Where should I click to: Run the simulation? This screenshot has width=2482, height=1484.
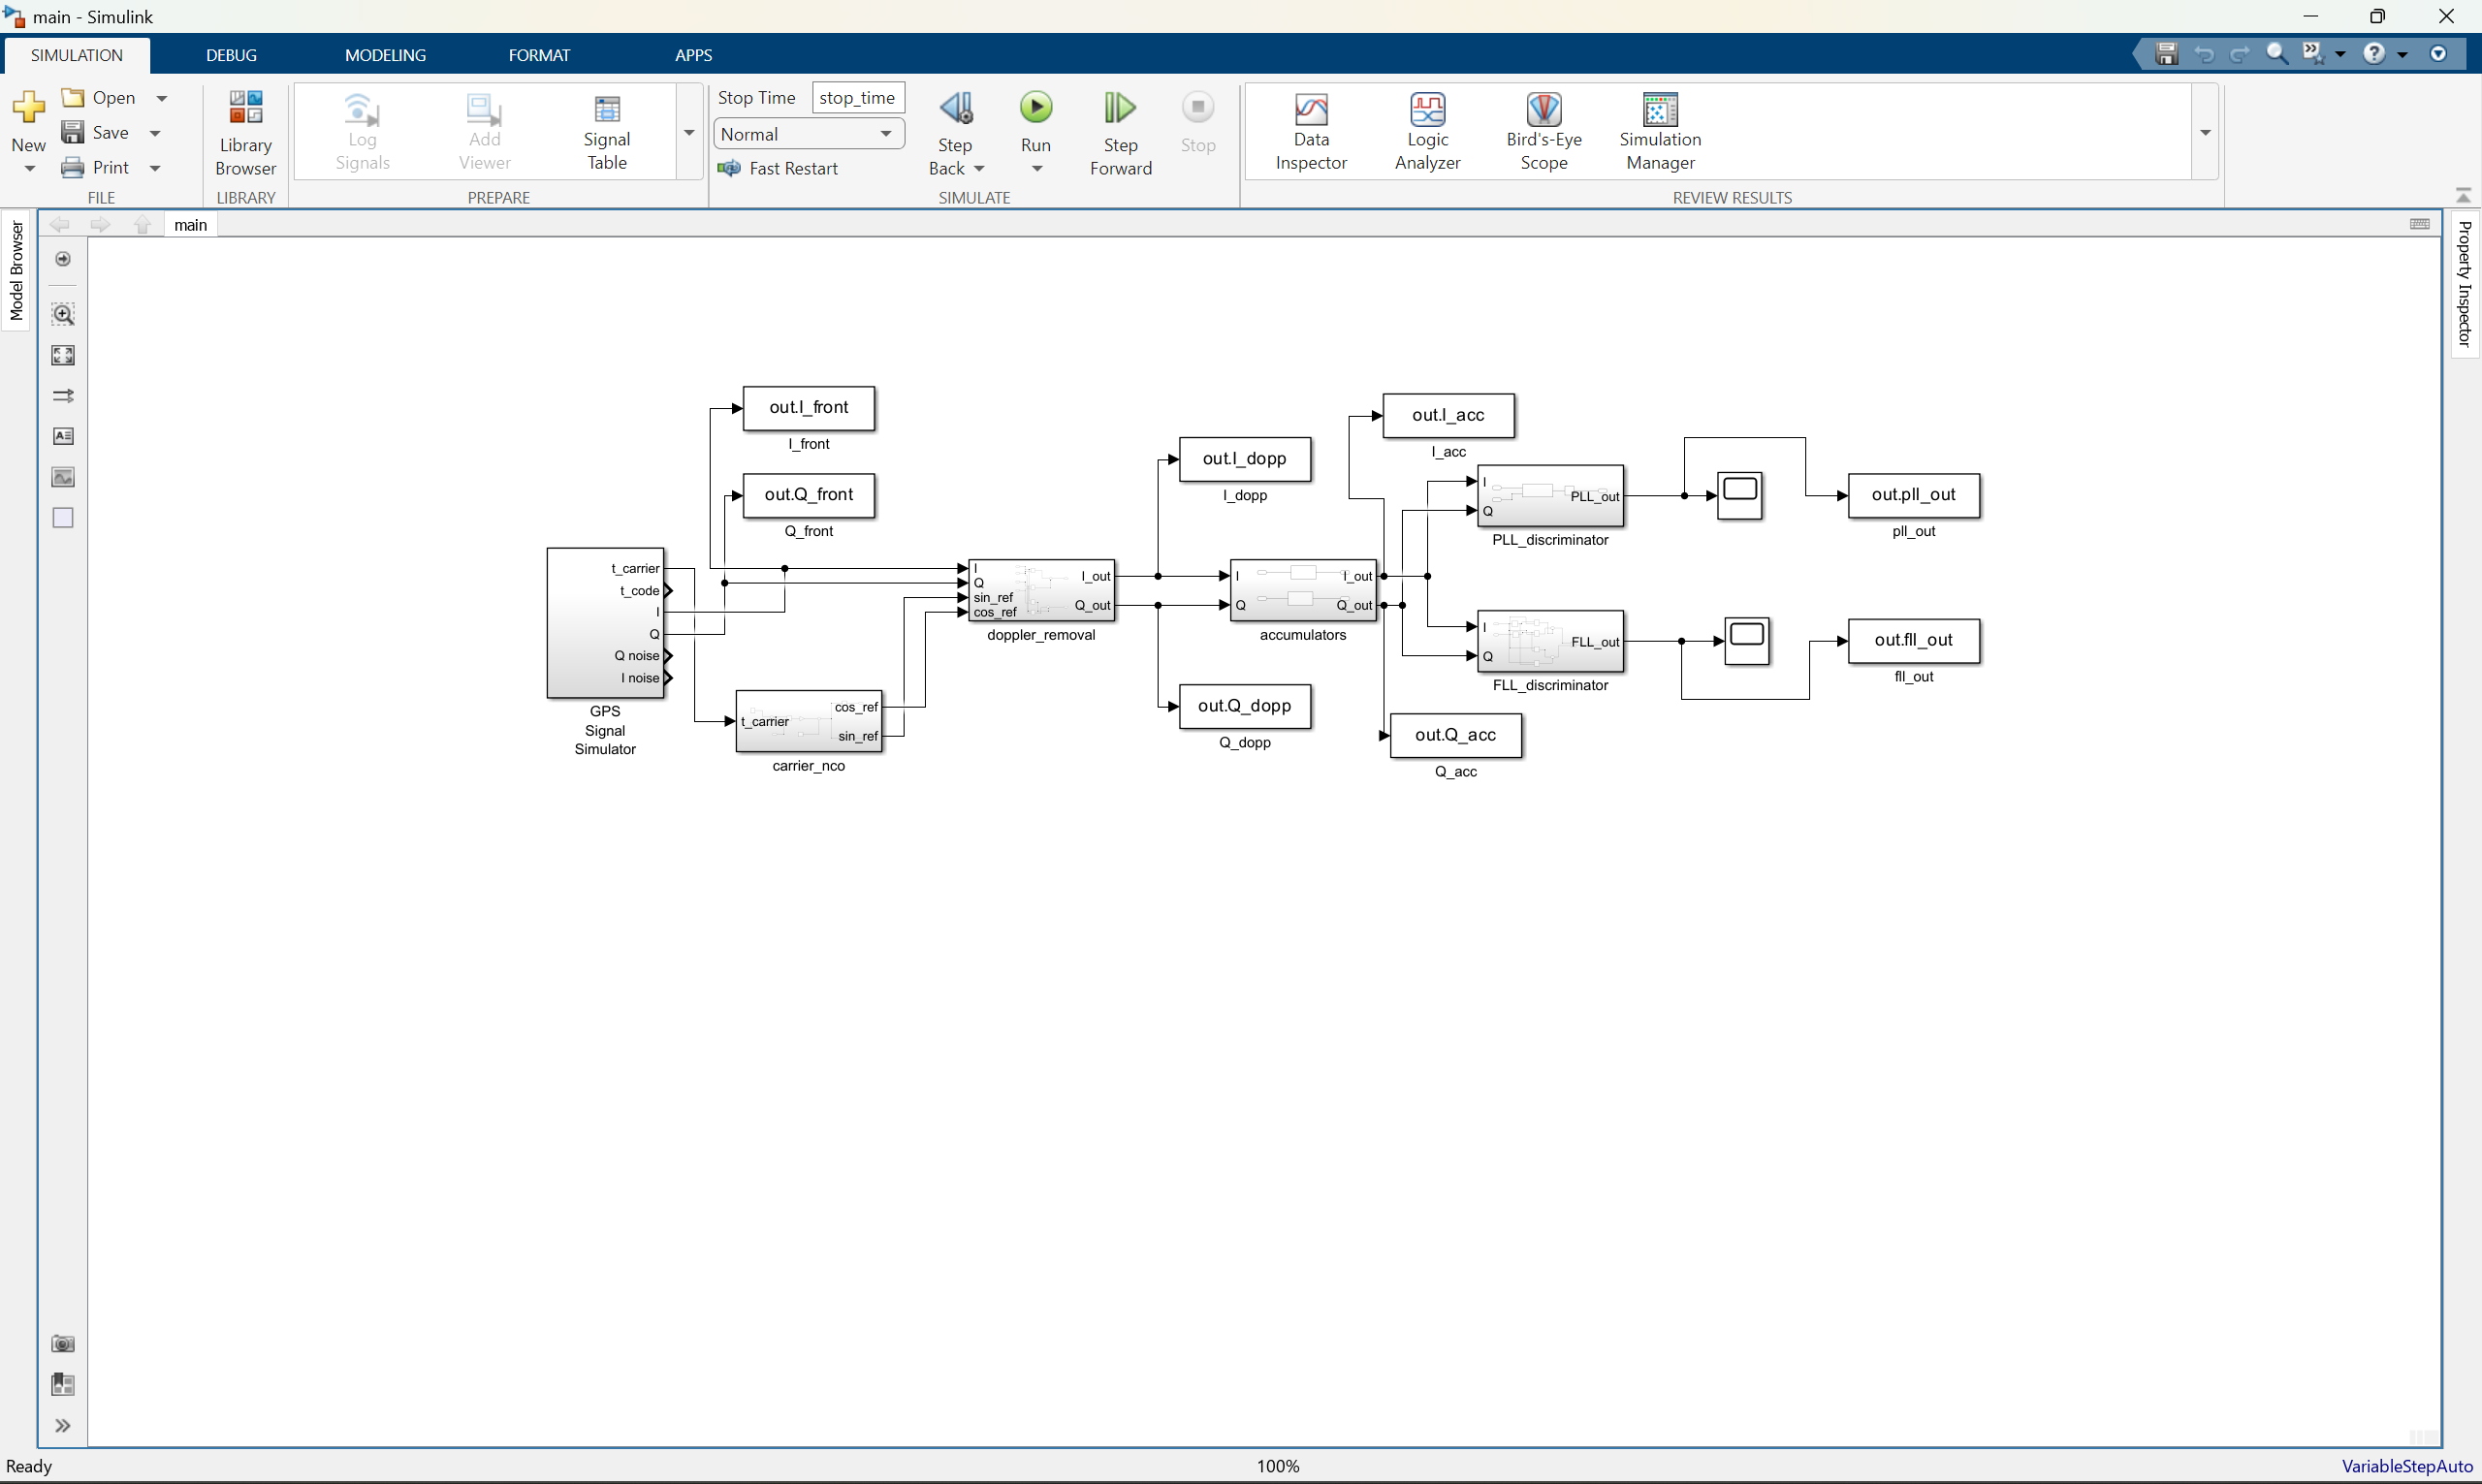pyautogui.click(x=1036, y=107)
